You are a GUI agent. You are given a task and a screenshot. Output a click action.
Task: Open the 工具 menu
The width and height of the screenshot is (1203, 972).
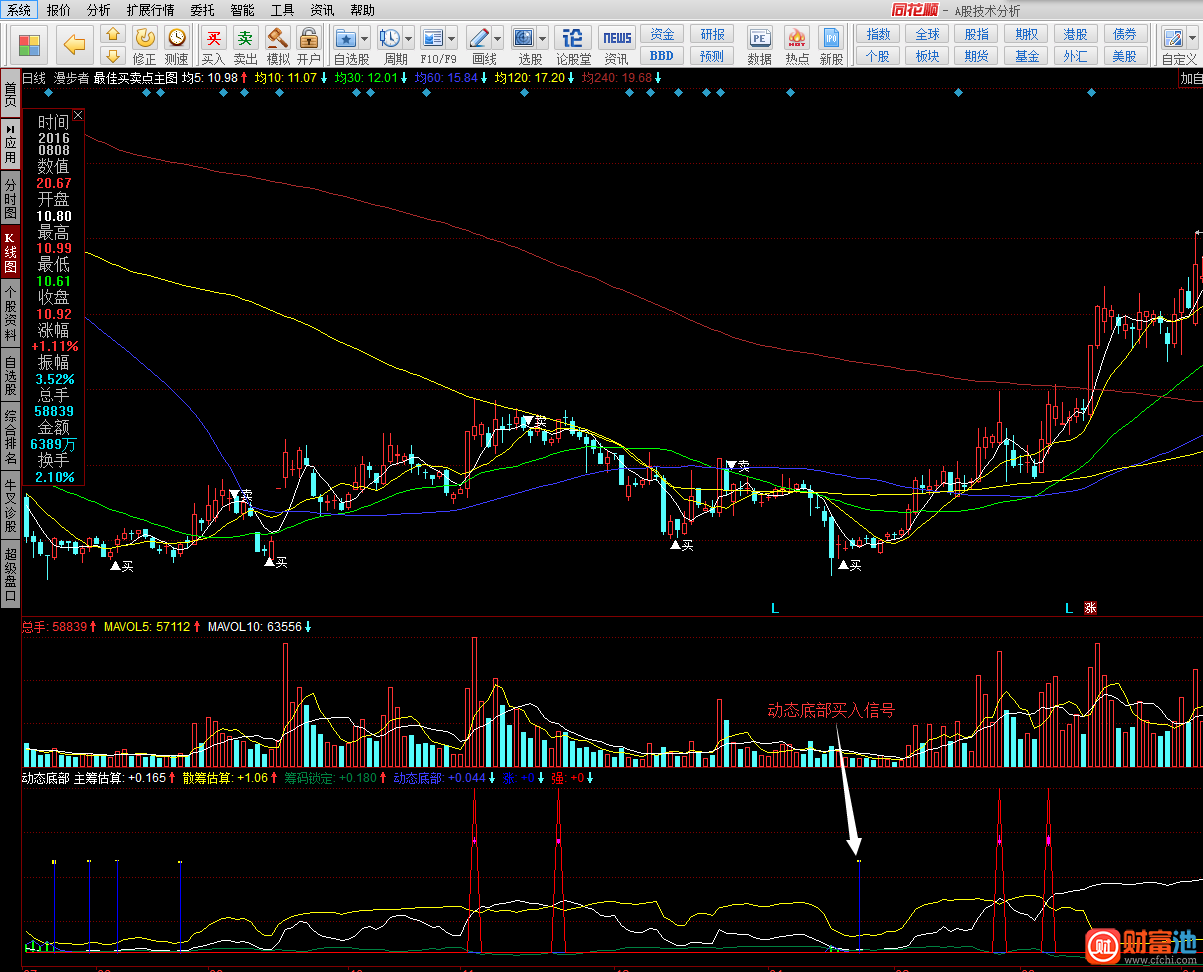tap(282, 10)
